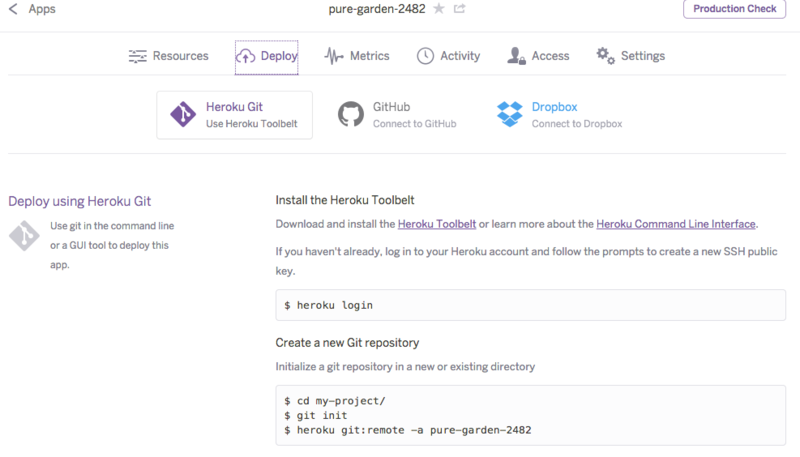This screenshot has height=457, width=800.
Task: Click the Access user-lock icon
Action: 516,56
